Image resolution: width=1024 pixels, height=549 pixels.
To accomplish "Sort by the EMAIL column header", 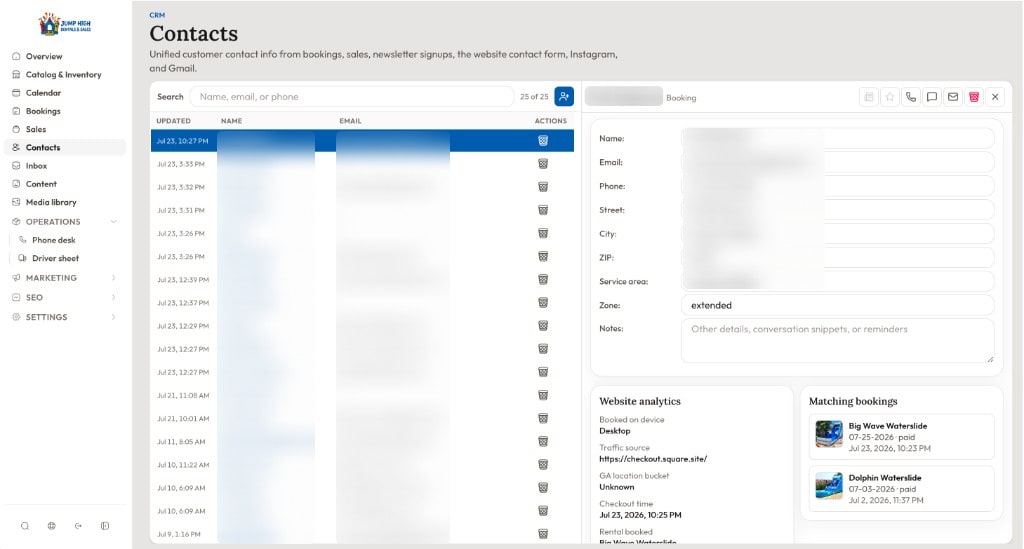I will (350, 121).
